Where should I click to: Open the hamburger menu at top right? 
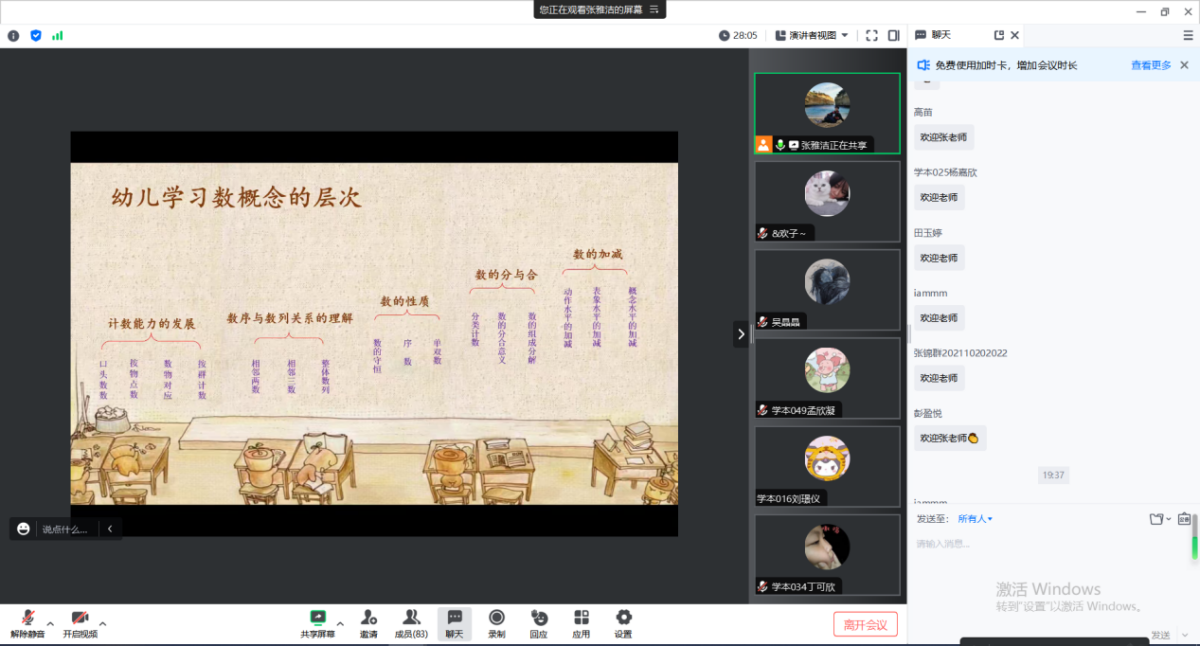pos(1188,35)
